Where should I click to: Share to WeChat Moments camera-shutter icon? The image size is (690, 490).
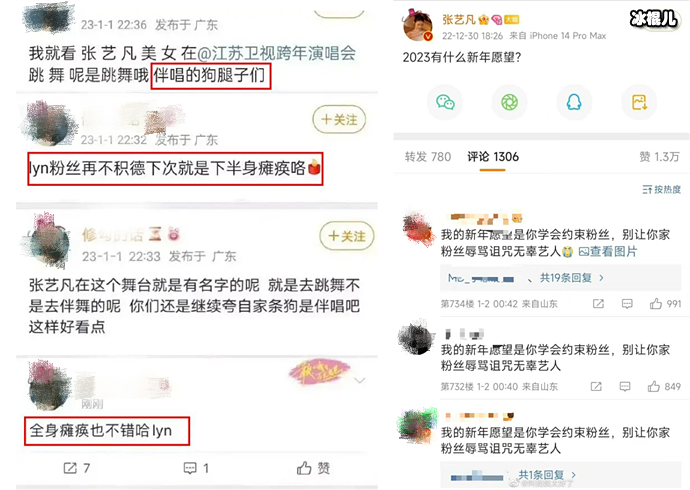510,102
